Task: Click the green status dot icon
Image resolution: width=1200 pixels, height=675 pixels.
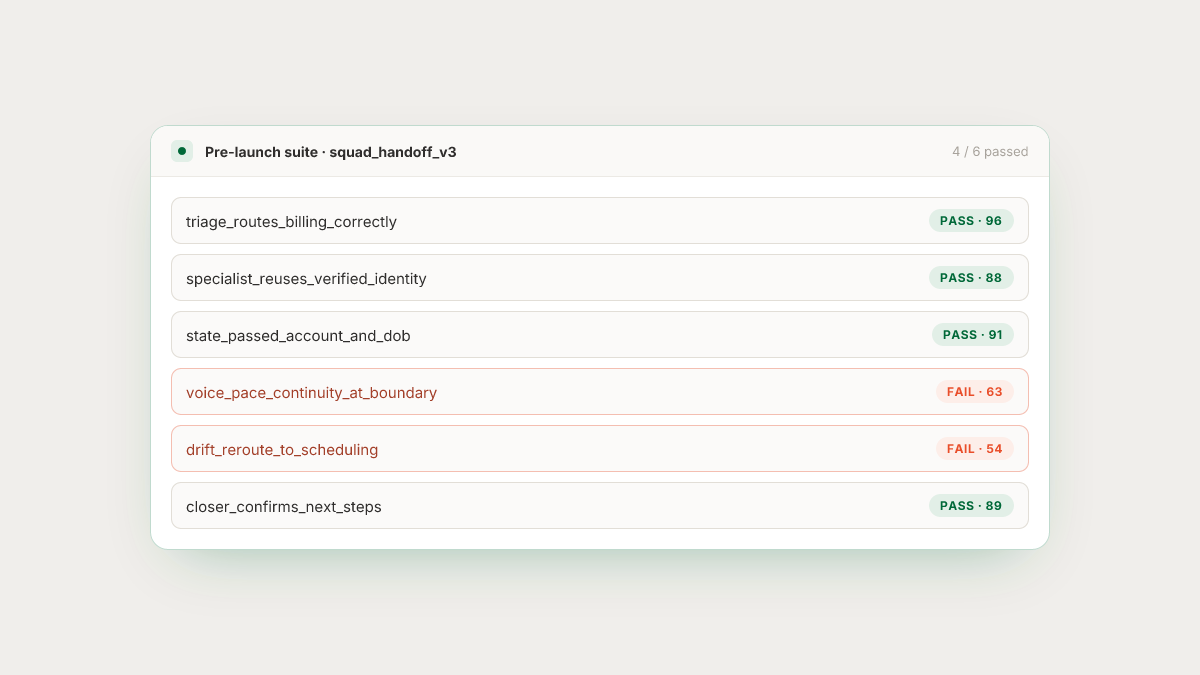Action: point(182,151)
